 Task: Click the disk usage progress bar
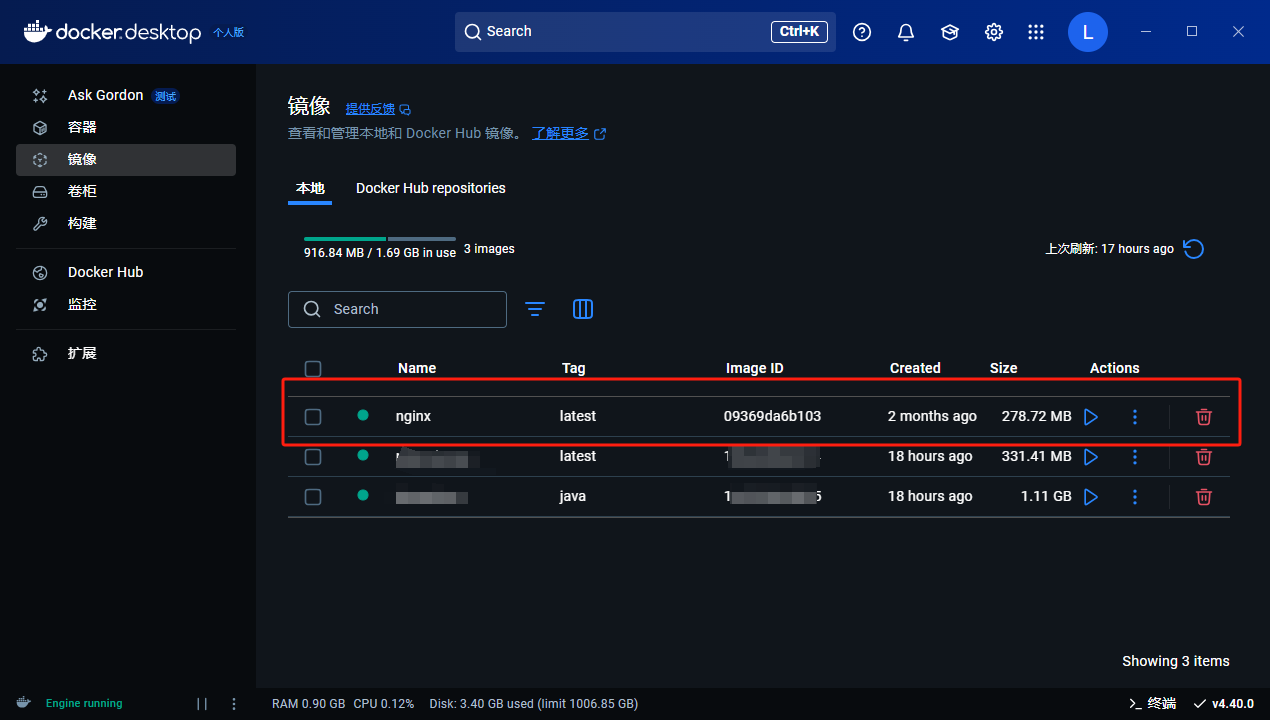380,239
